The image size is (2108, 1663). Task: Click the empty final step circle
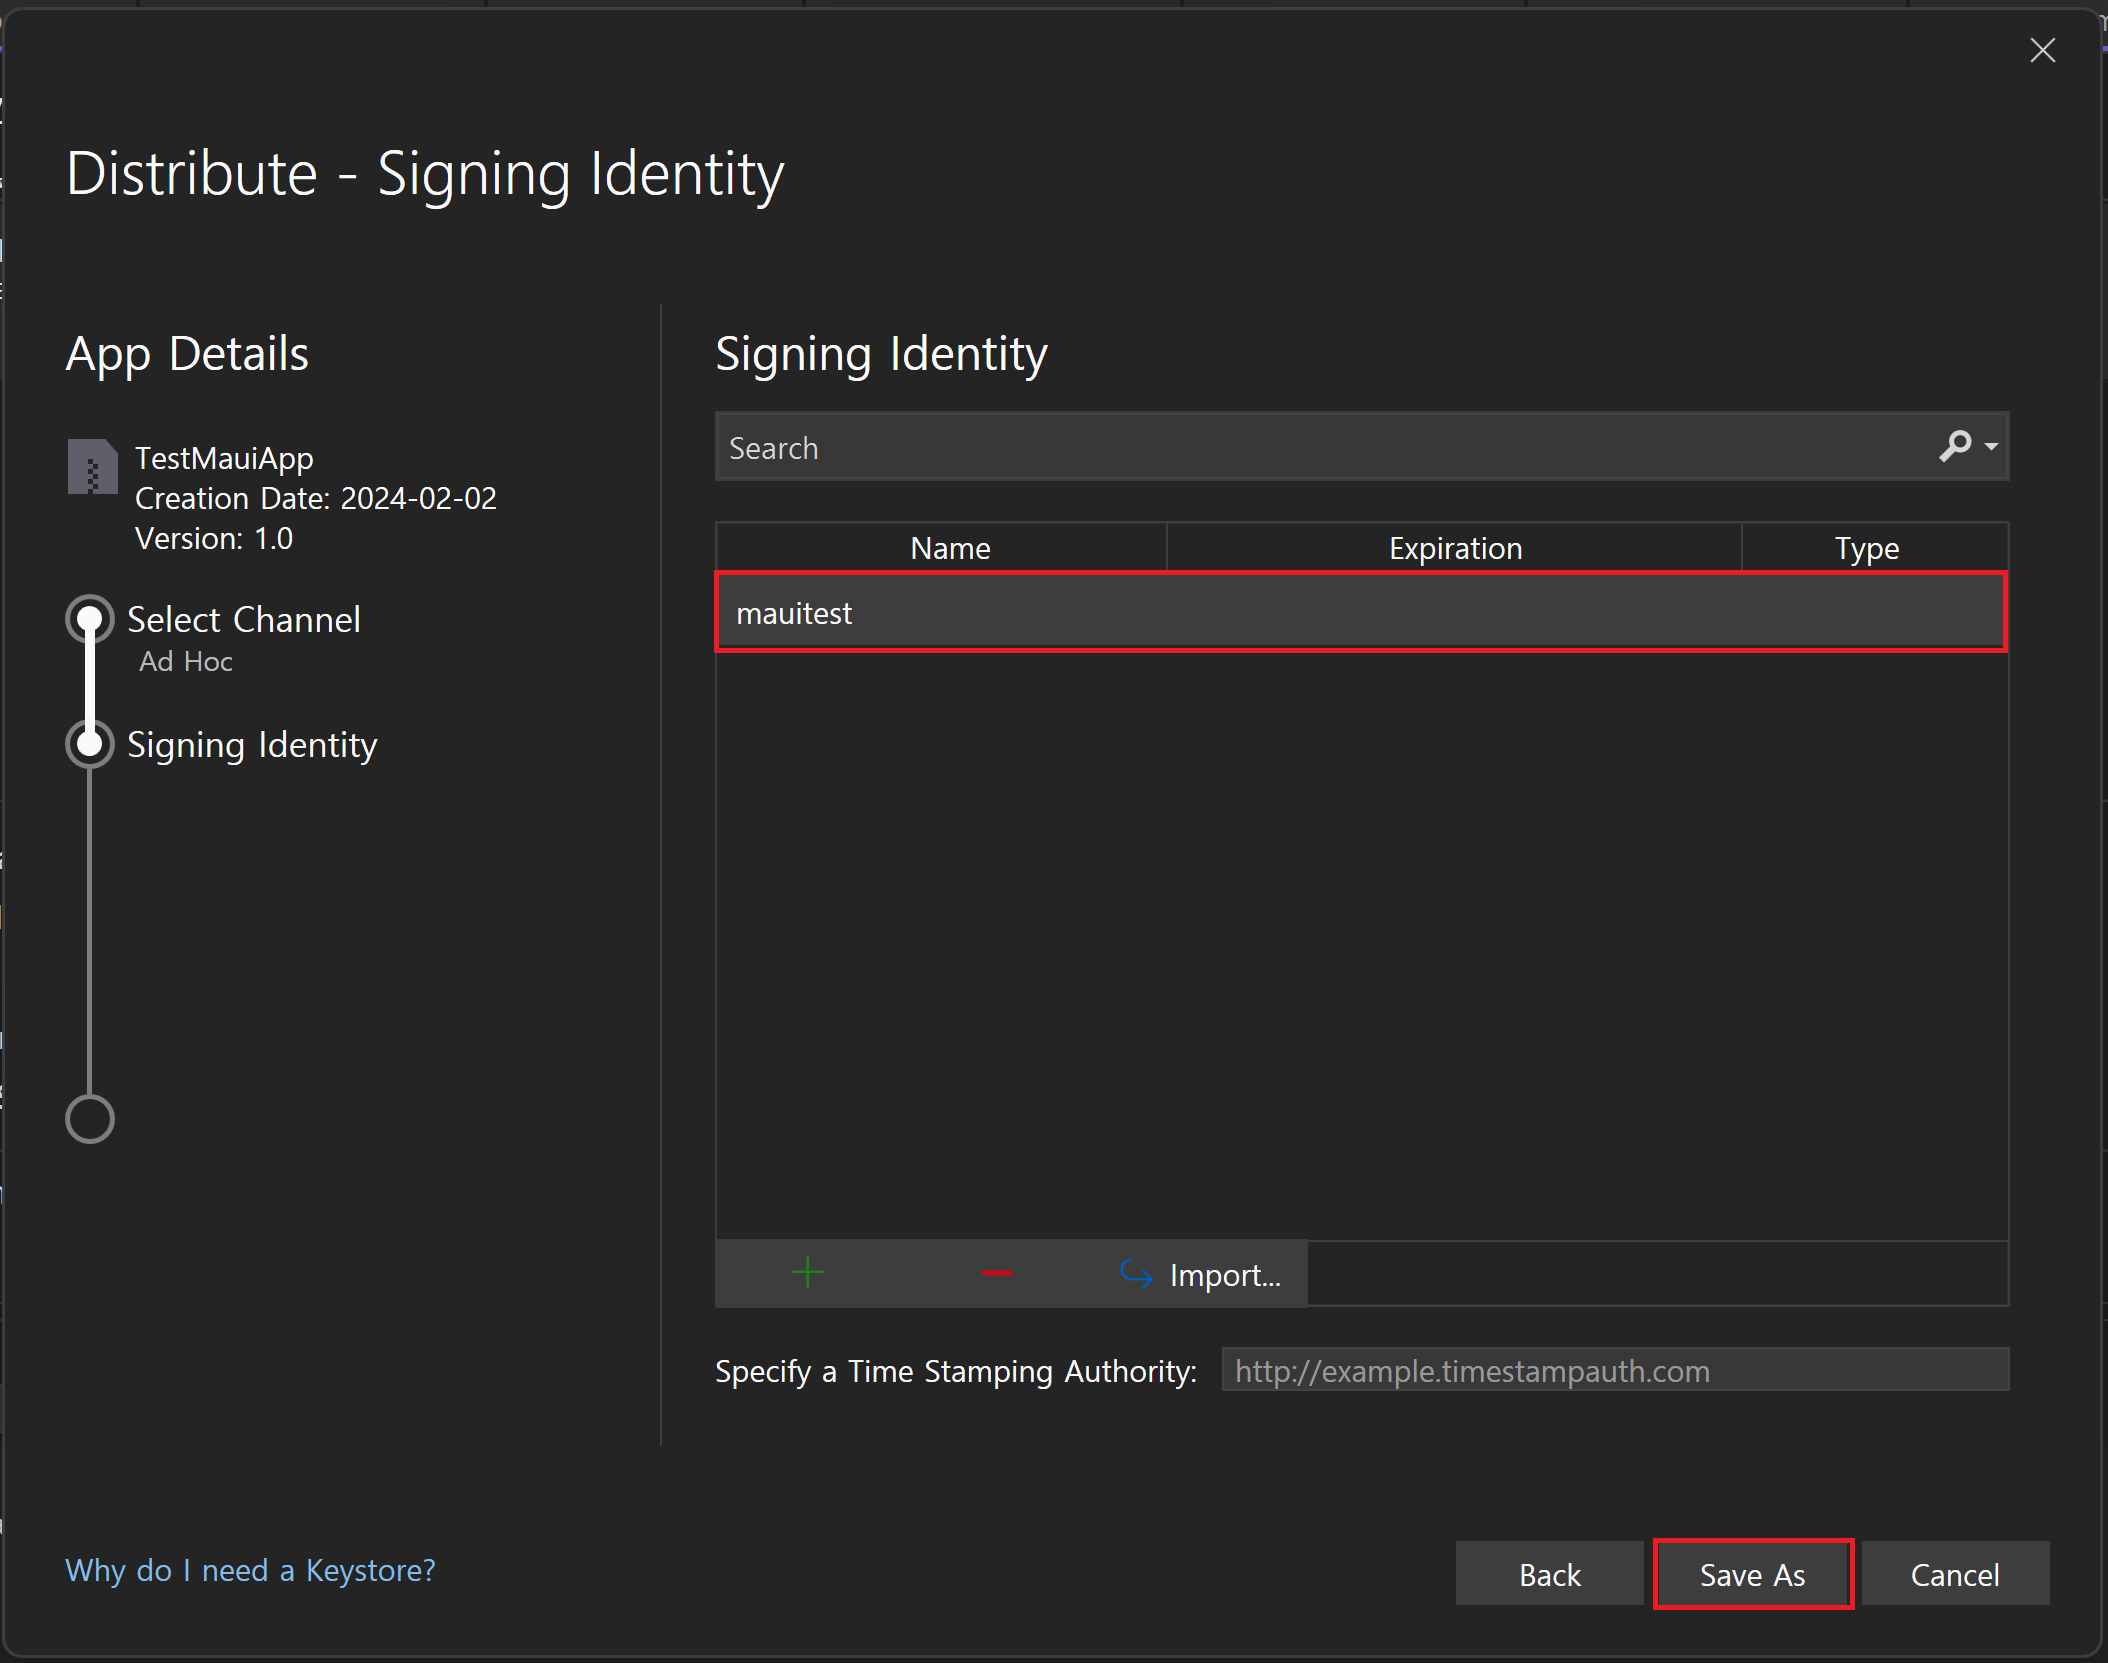(x=90, y=1119)
